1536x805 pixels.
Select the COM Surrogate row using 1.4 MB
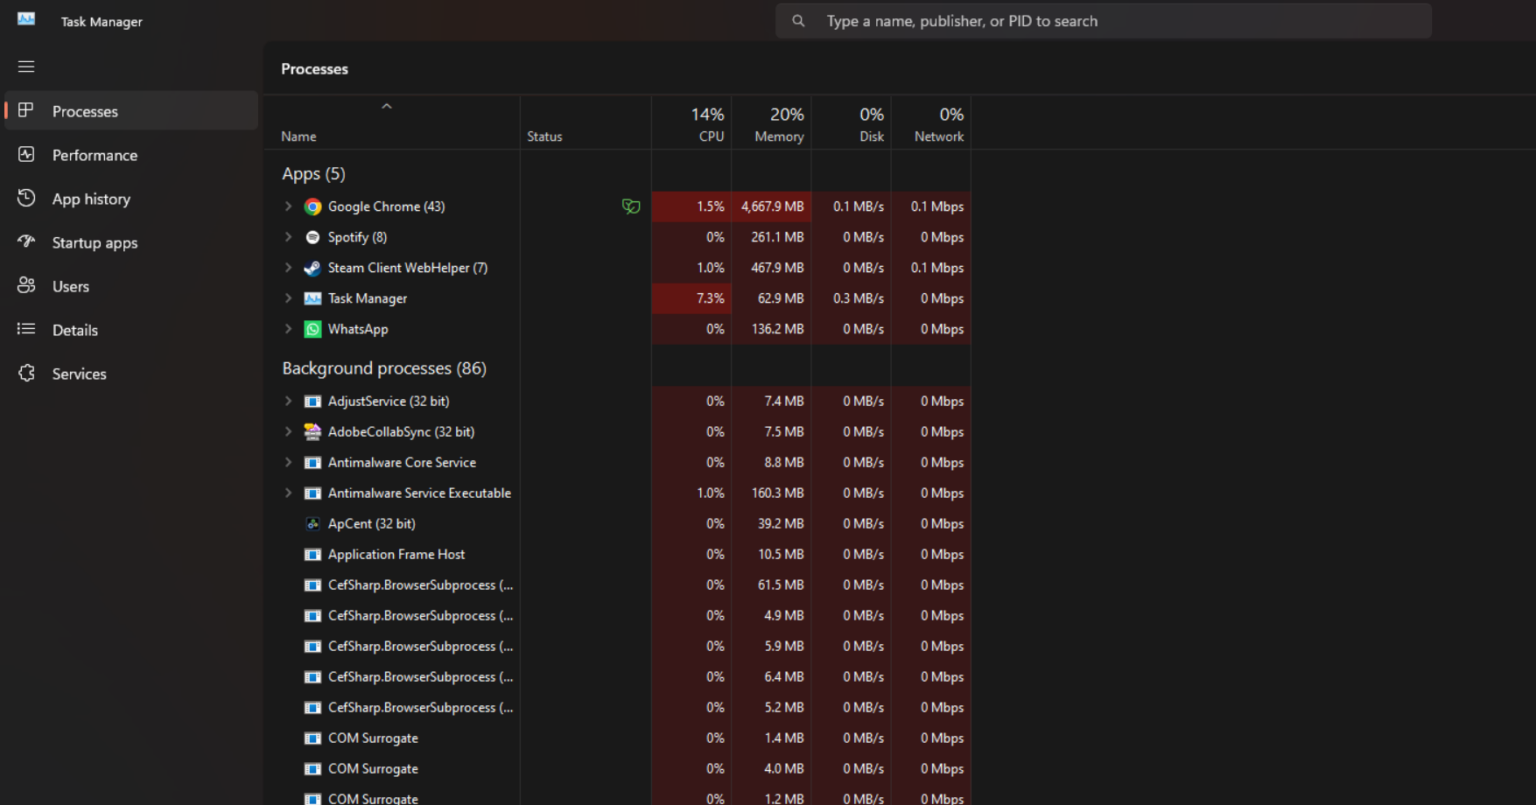pyautogui.click(x=617, y=738)
